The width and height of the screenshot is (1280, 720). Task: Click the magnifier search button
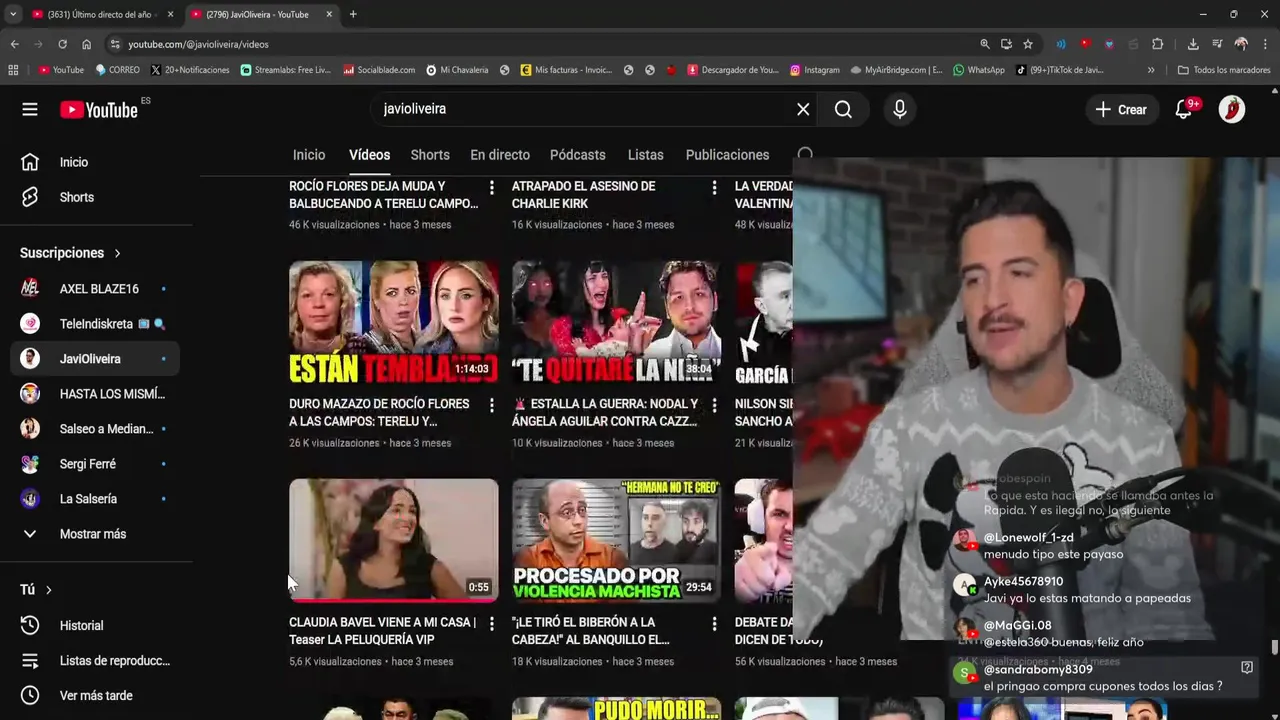843,109
